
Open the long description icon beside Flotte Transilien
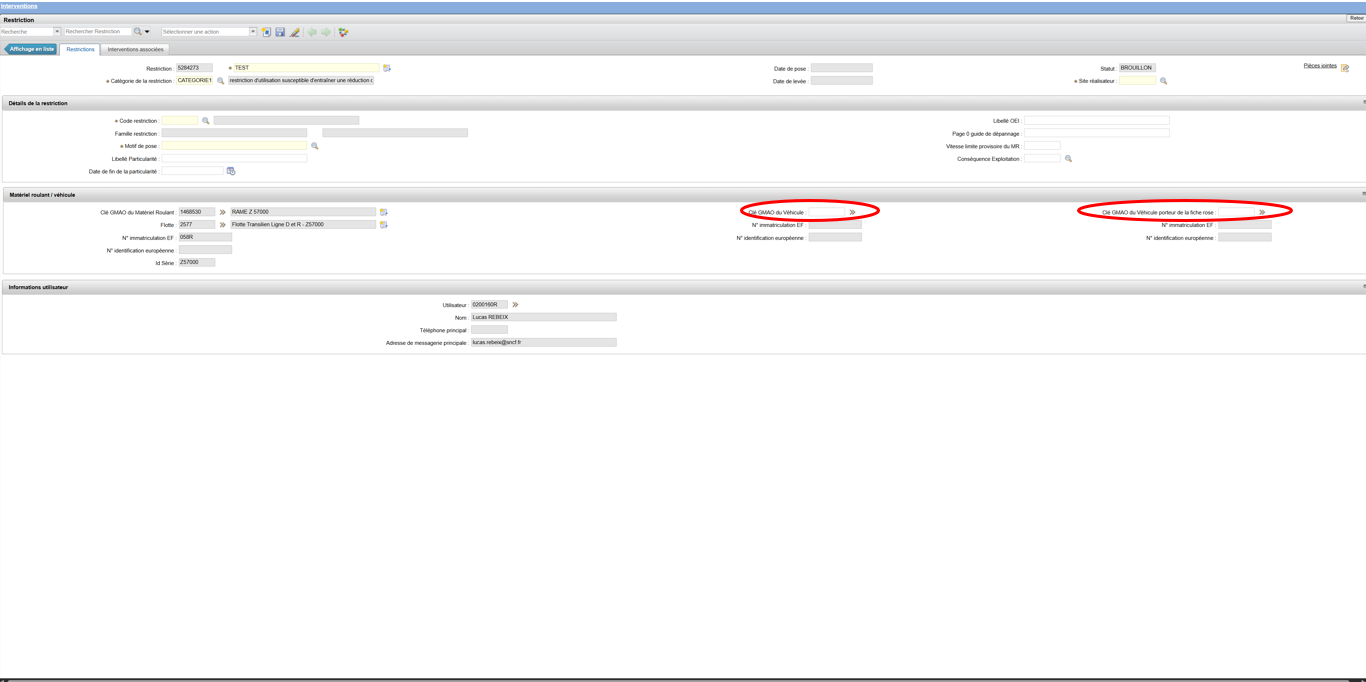[x=383, y=225]
